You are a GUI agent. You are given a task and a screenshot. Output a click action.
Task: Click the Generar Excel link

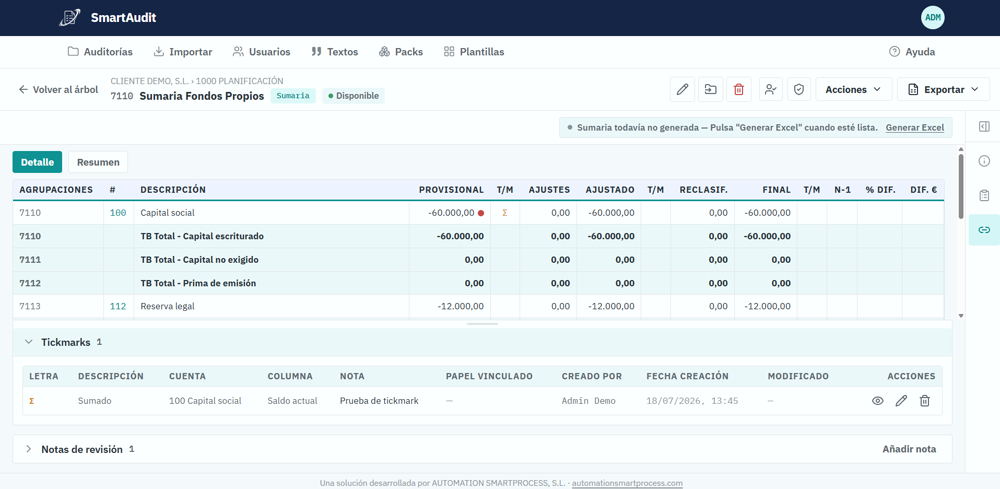point(915,128)
